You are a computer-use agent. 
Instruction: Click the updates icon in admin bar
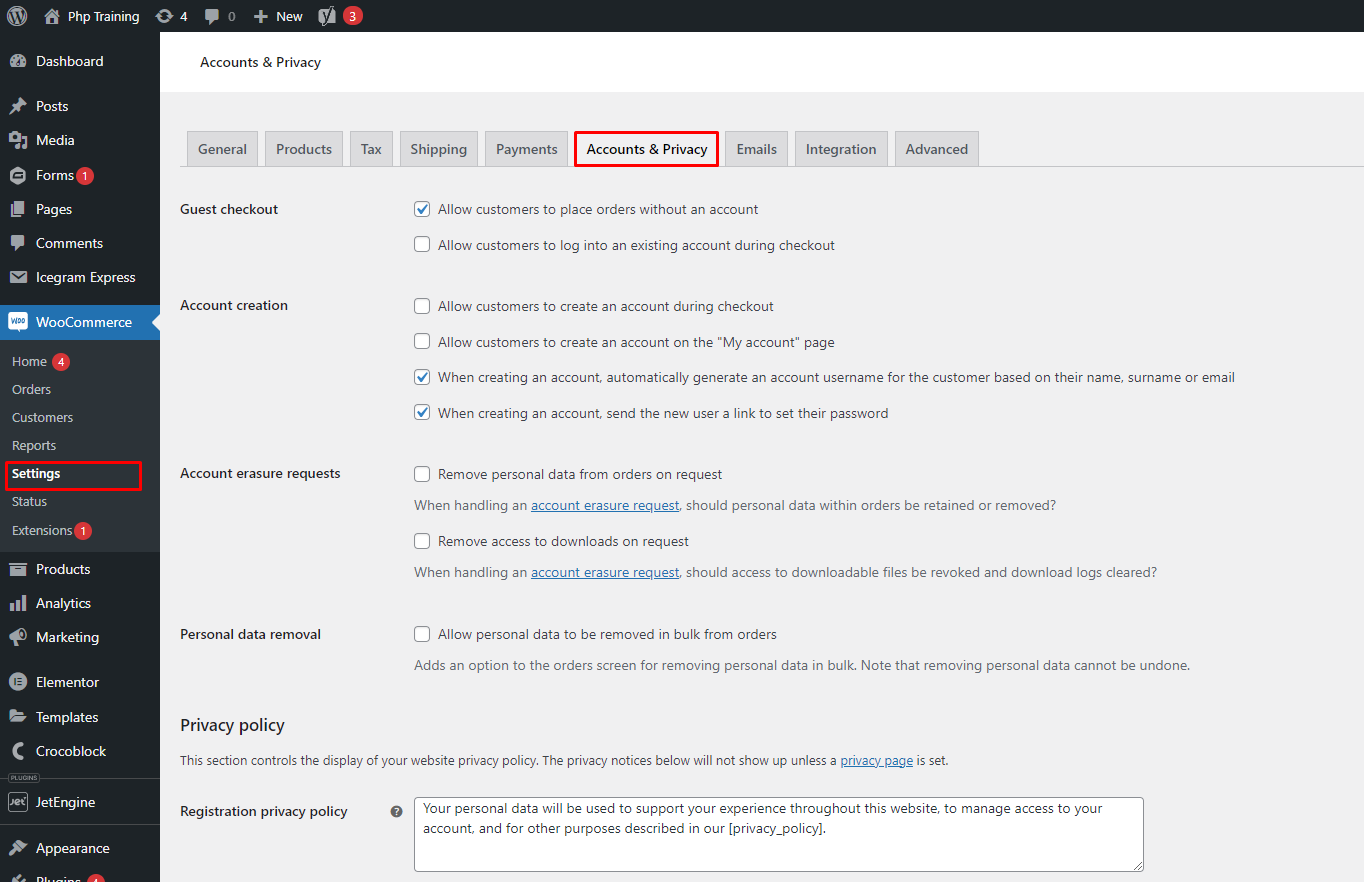[164, 16]
